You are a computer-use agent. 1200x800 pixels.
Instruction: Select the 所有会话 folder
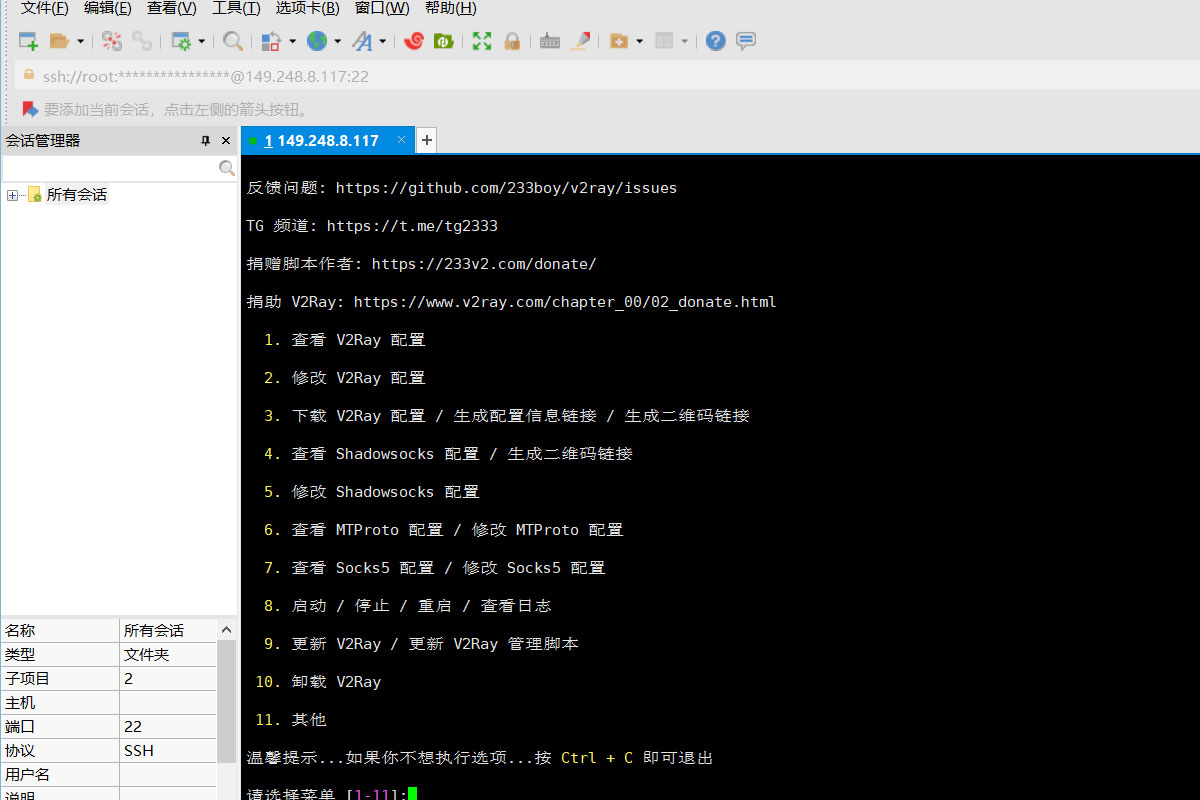77,195
